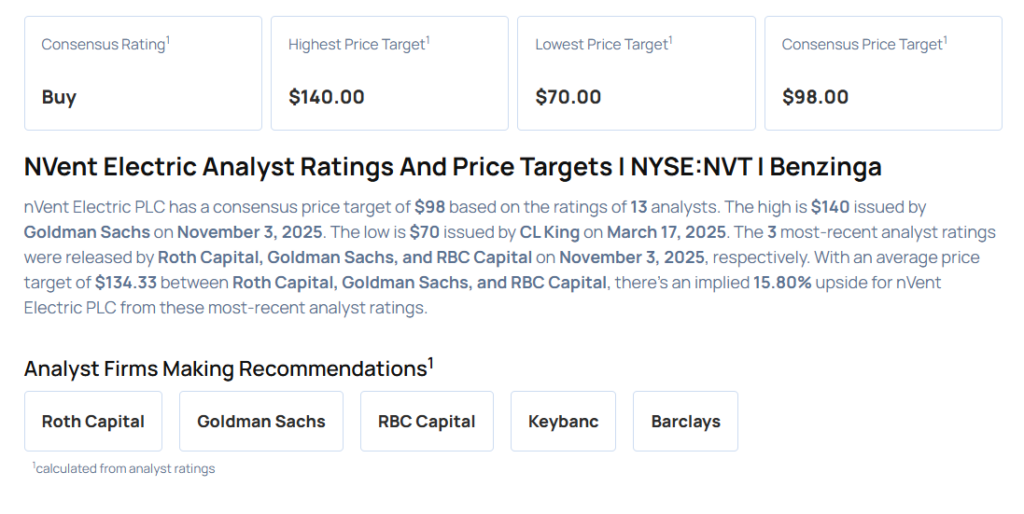Click the Analyst Firms Making Recommendations heading
The height and width of the screenshot is (514, 1024).
[x=228, y=368]
